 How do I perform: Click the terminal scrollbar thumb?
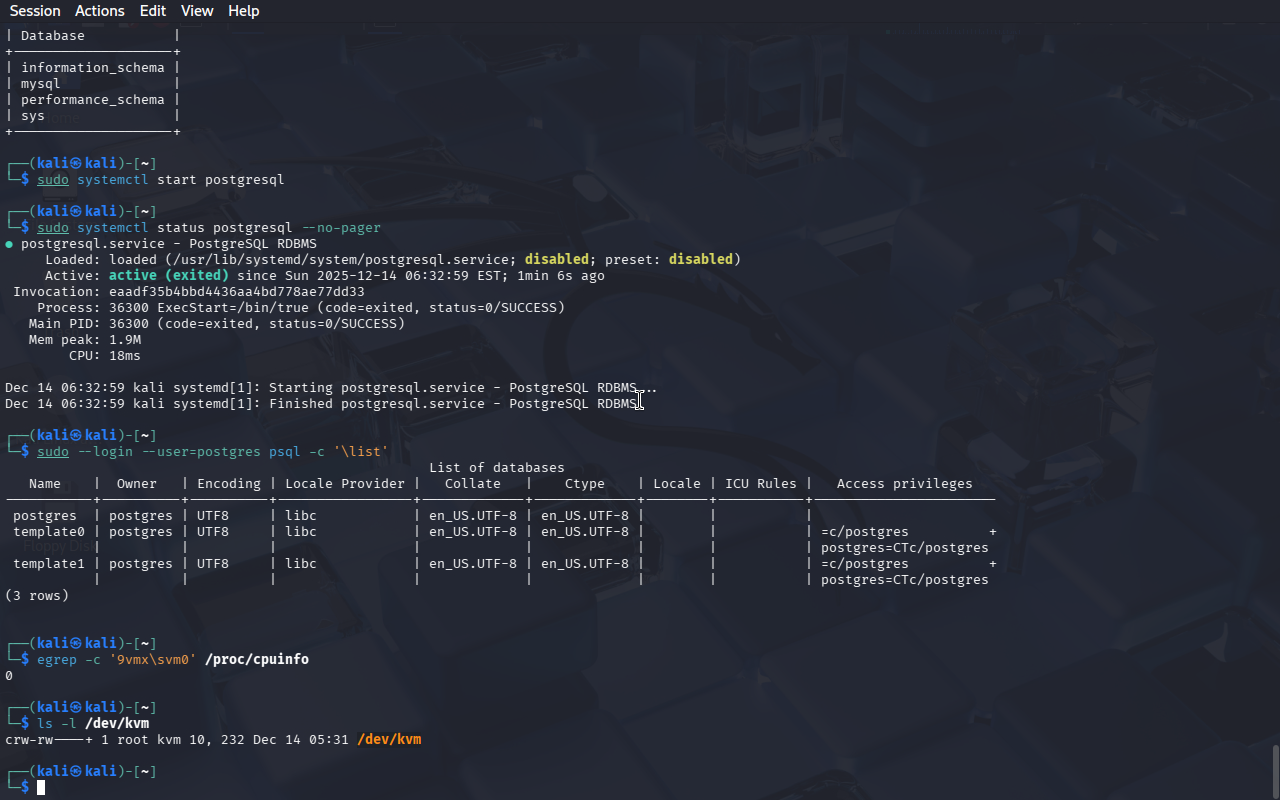(x=1274, y=770)
